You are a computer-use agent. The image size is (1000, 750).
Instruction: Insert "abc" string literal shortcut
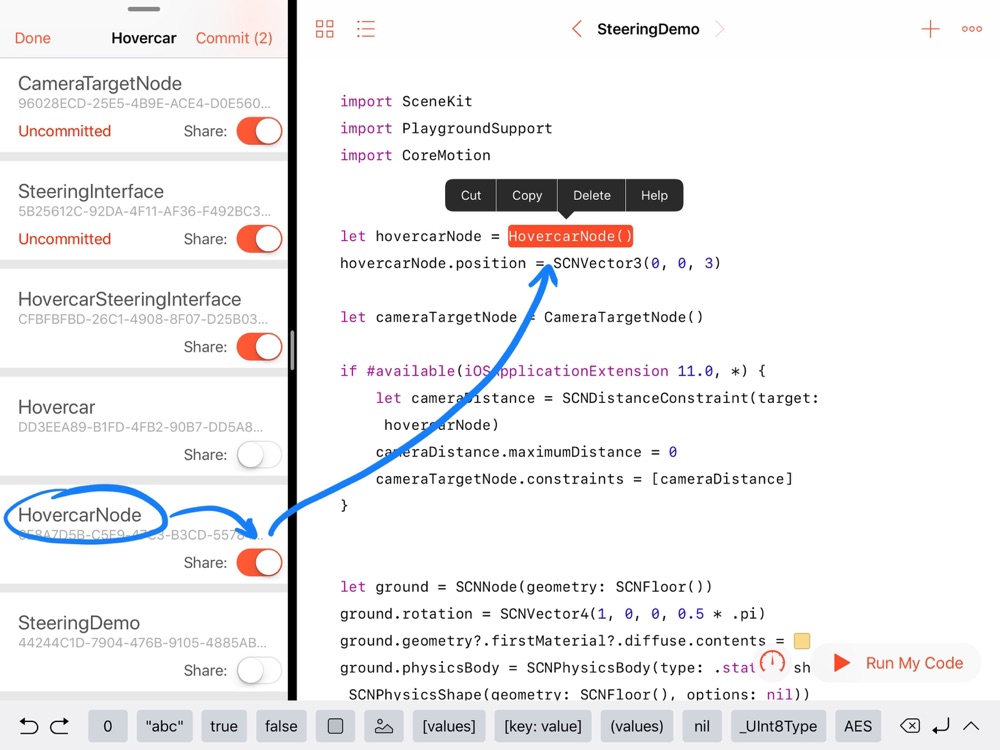164,726
